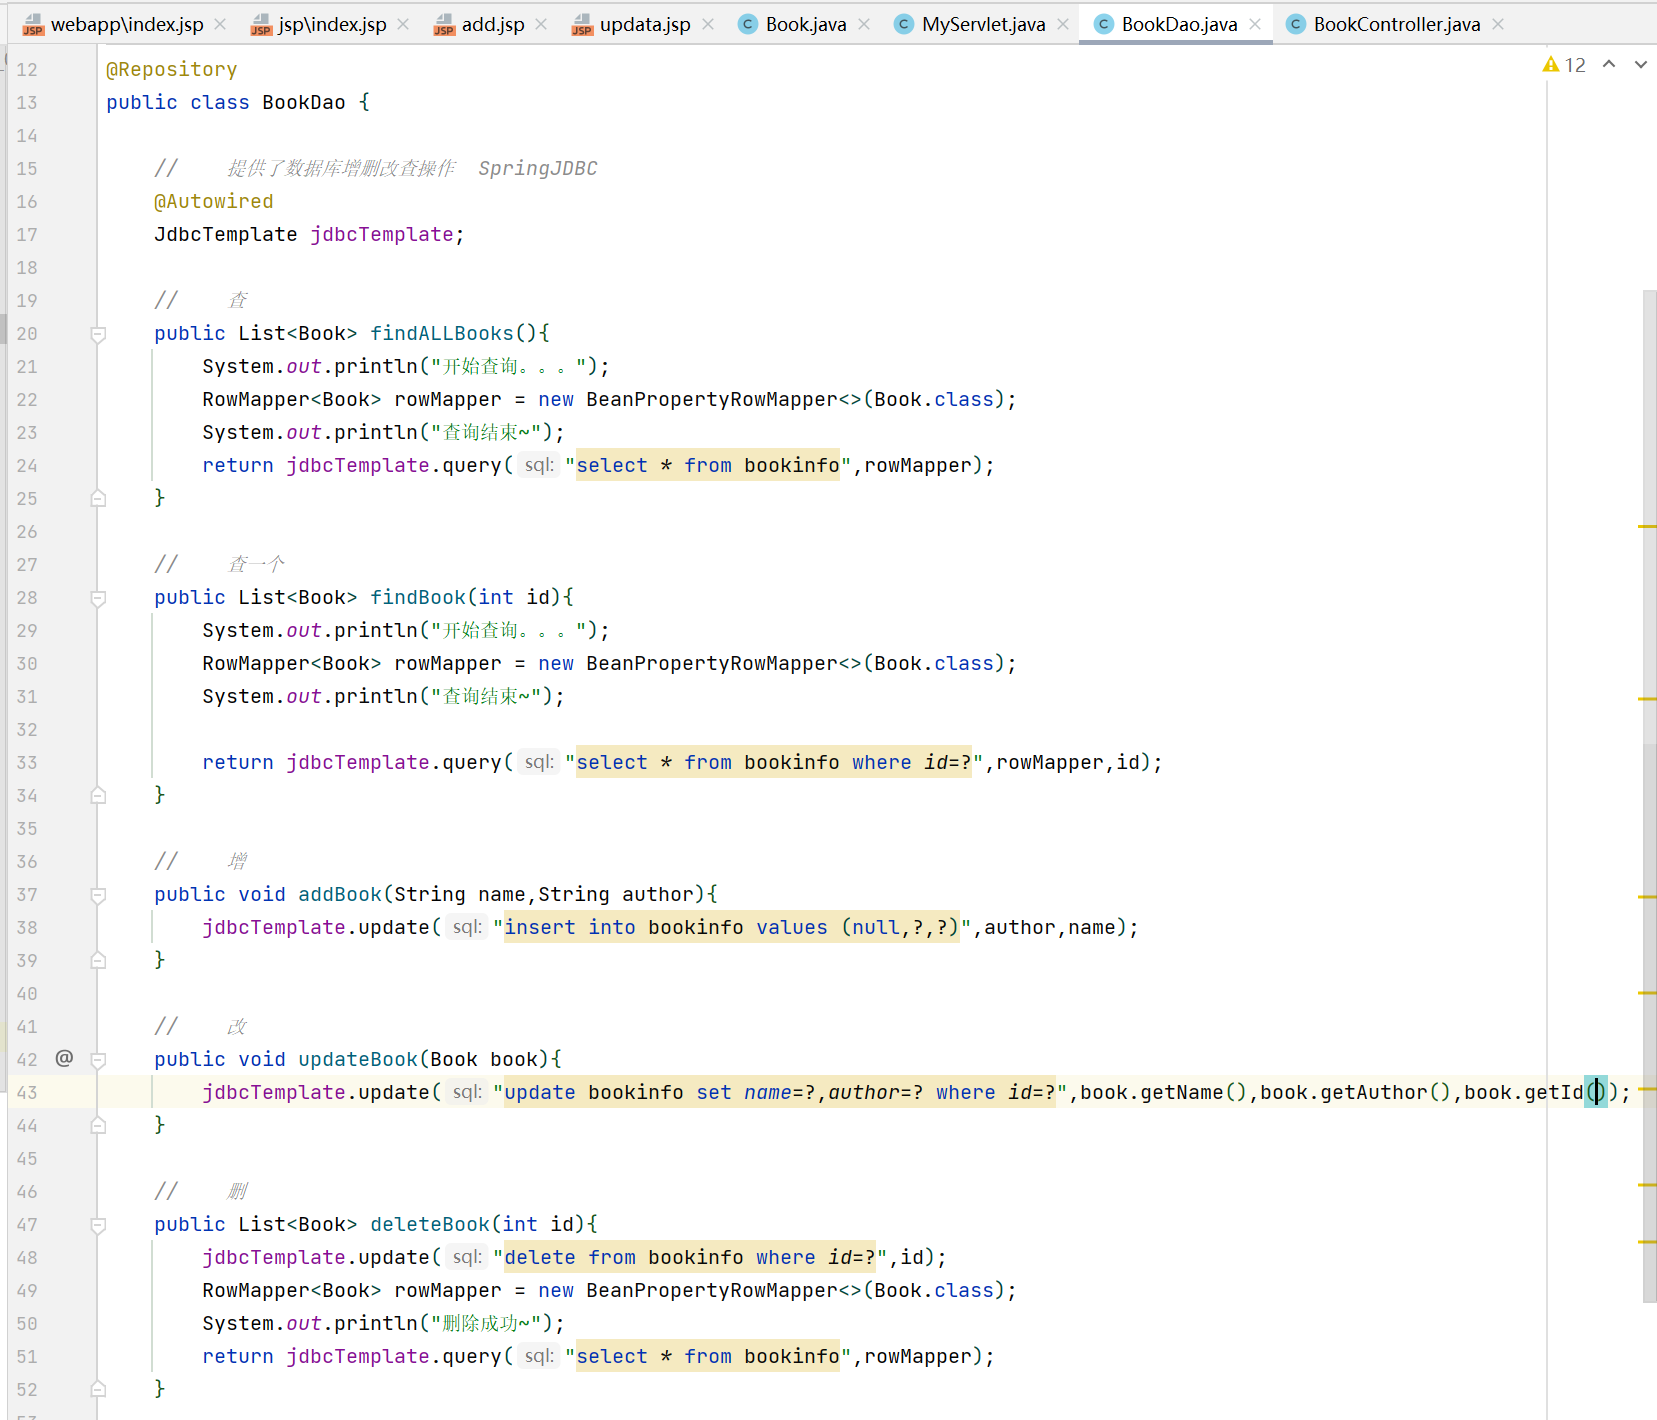
Task: Click the deleteBook method name
Action: 430,1224
